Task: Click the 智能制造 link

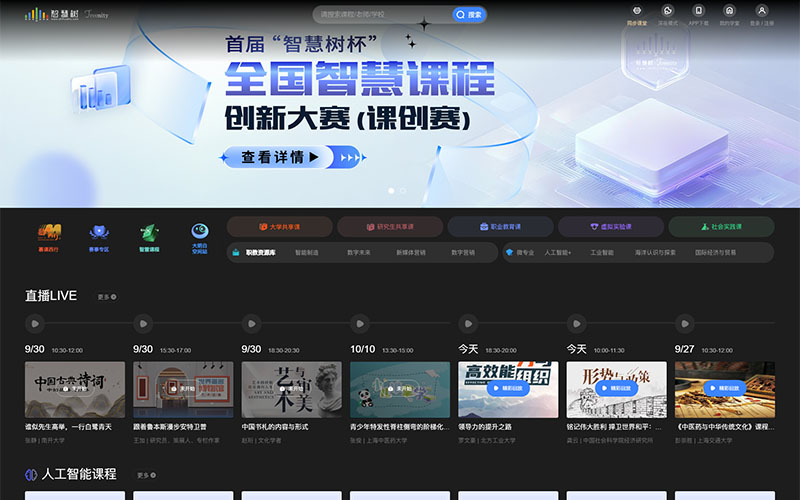Action: click(307, 253)
